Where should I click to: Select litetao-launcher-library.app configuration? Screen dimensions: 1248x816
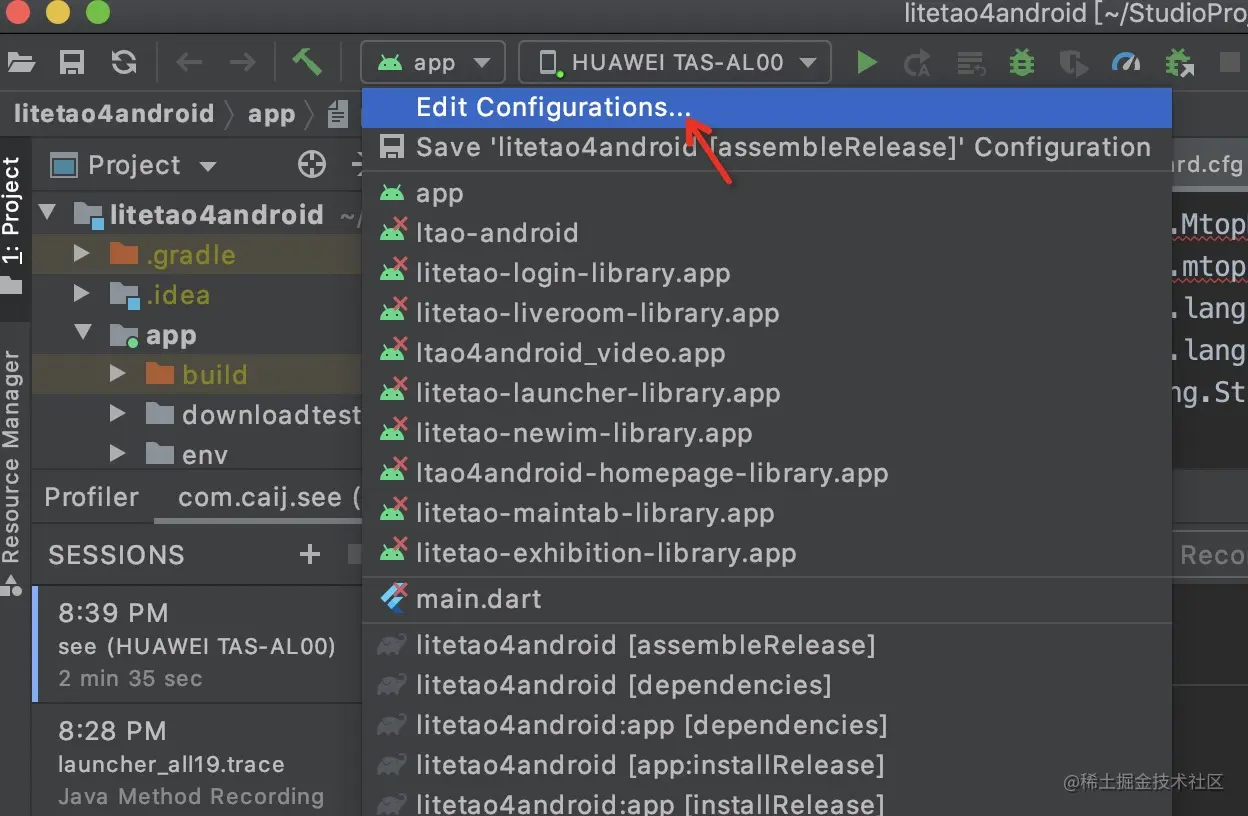766,393
